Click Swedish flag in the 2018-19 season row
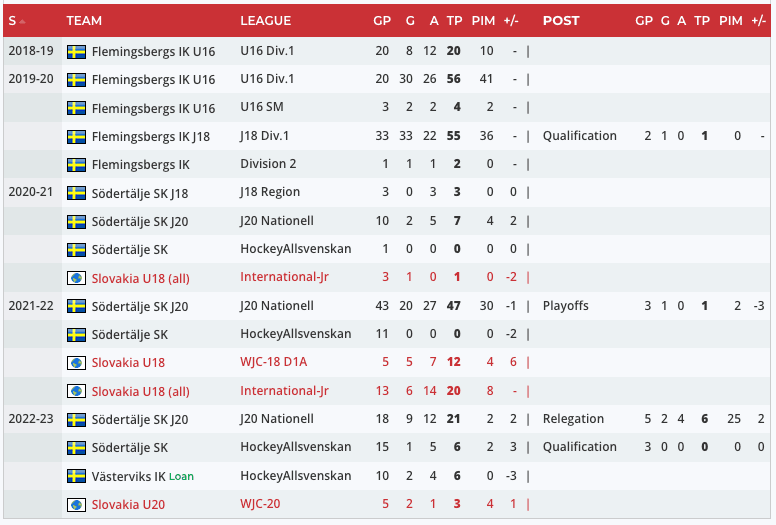The height and width of the screenshot is (525, 776). [x=76, y=52]
